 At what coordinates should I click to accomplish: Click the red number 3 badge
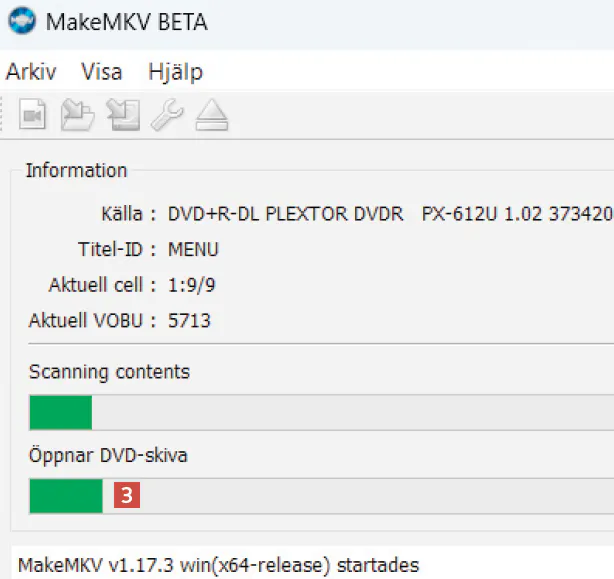[126, 495]
